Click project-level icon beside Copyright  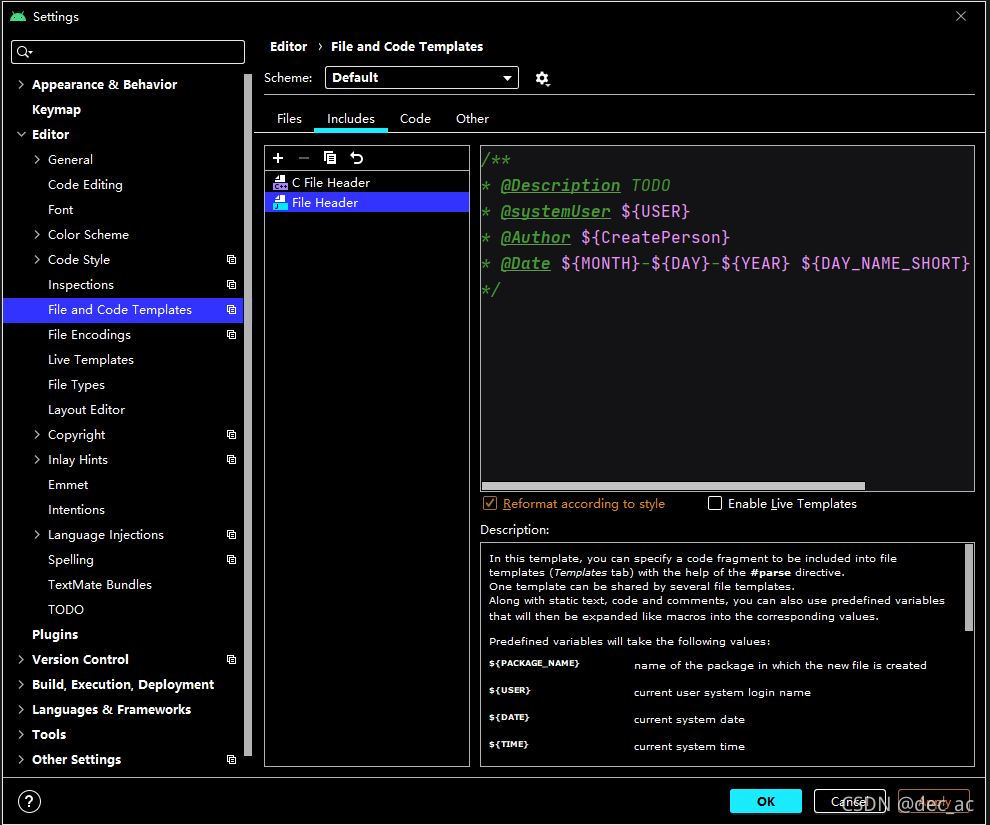click(231, 435)
